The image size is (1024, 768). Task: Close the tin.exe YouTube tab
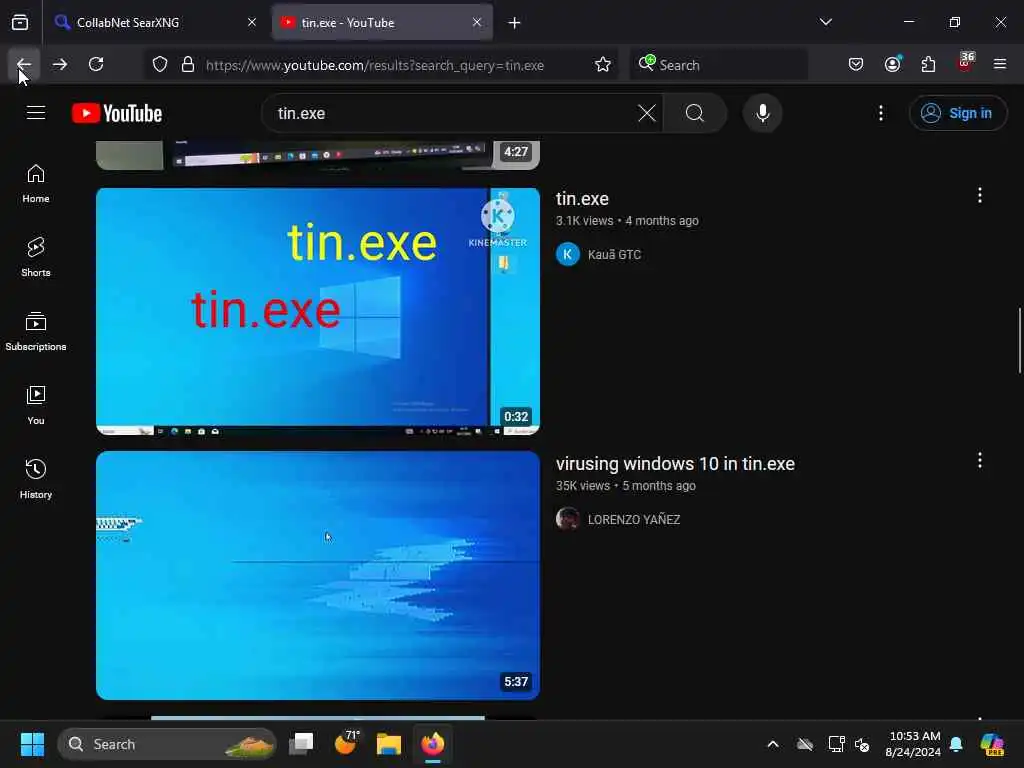(477, 23)
